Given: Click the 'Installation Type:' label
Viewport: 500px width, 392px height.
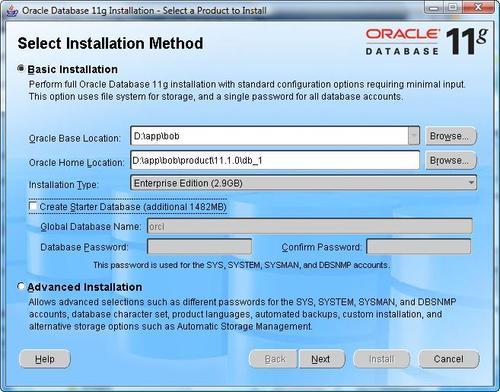Looking at the screenshot, I should (x=63, y=184).
